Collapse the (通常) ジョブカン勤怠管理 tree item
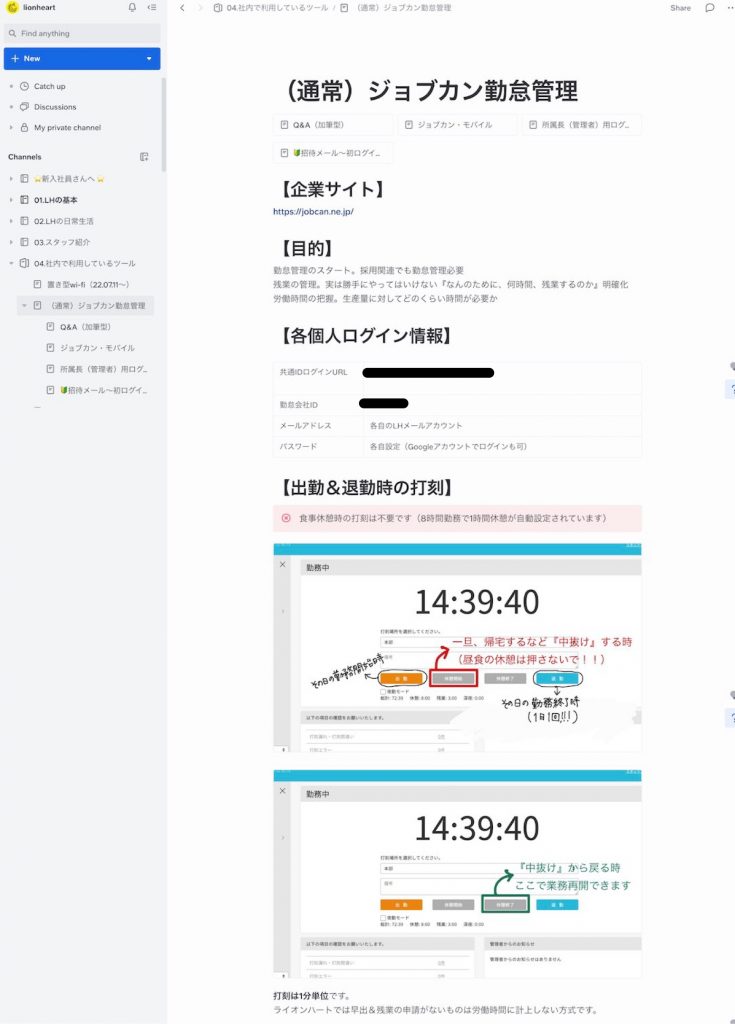735x1024 pixels. pos(24,306)
